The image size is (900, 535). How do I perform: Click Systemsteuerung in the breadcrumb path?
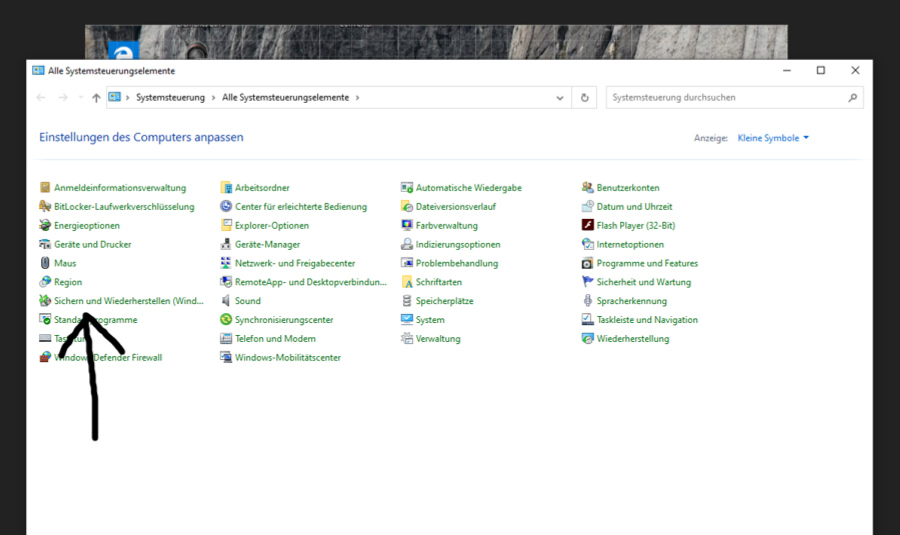pos(170,98)
